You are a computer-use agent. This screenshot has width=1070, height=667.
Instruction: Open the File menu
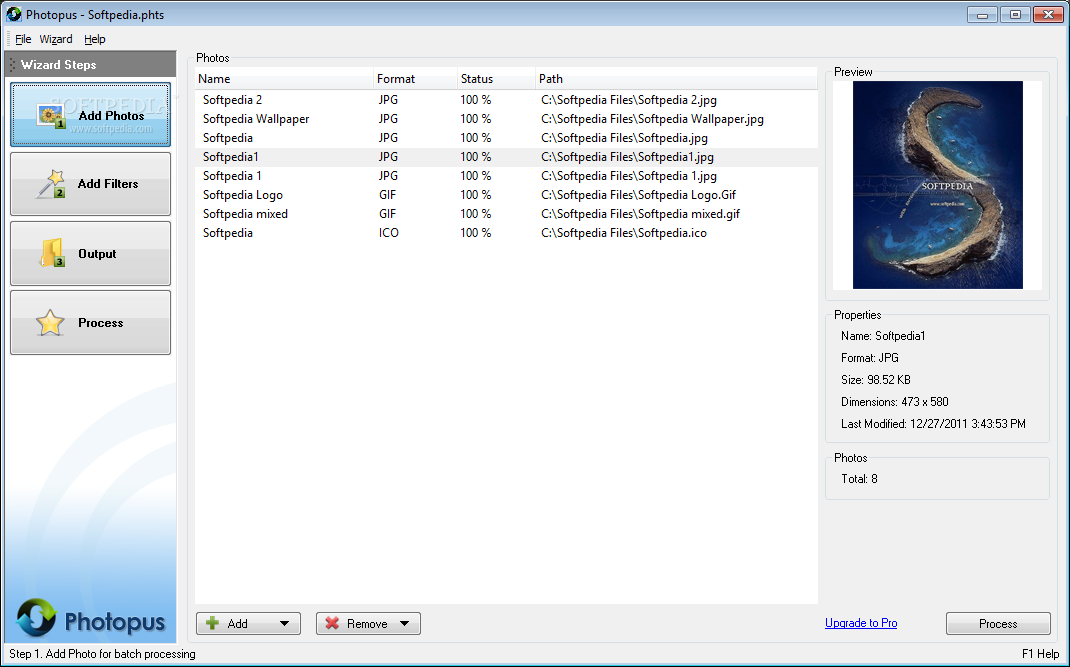point(23,39)
